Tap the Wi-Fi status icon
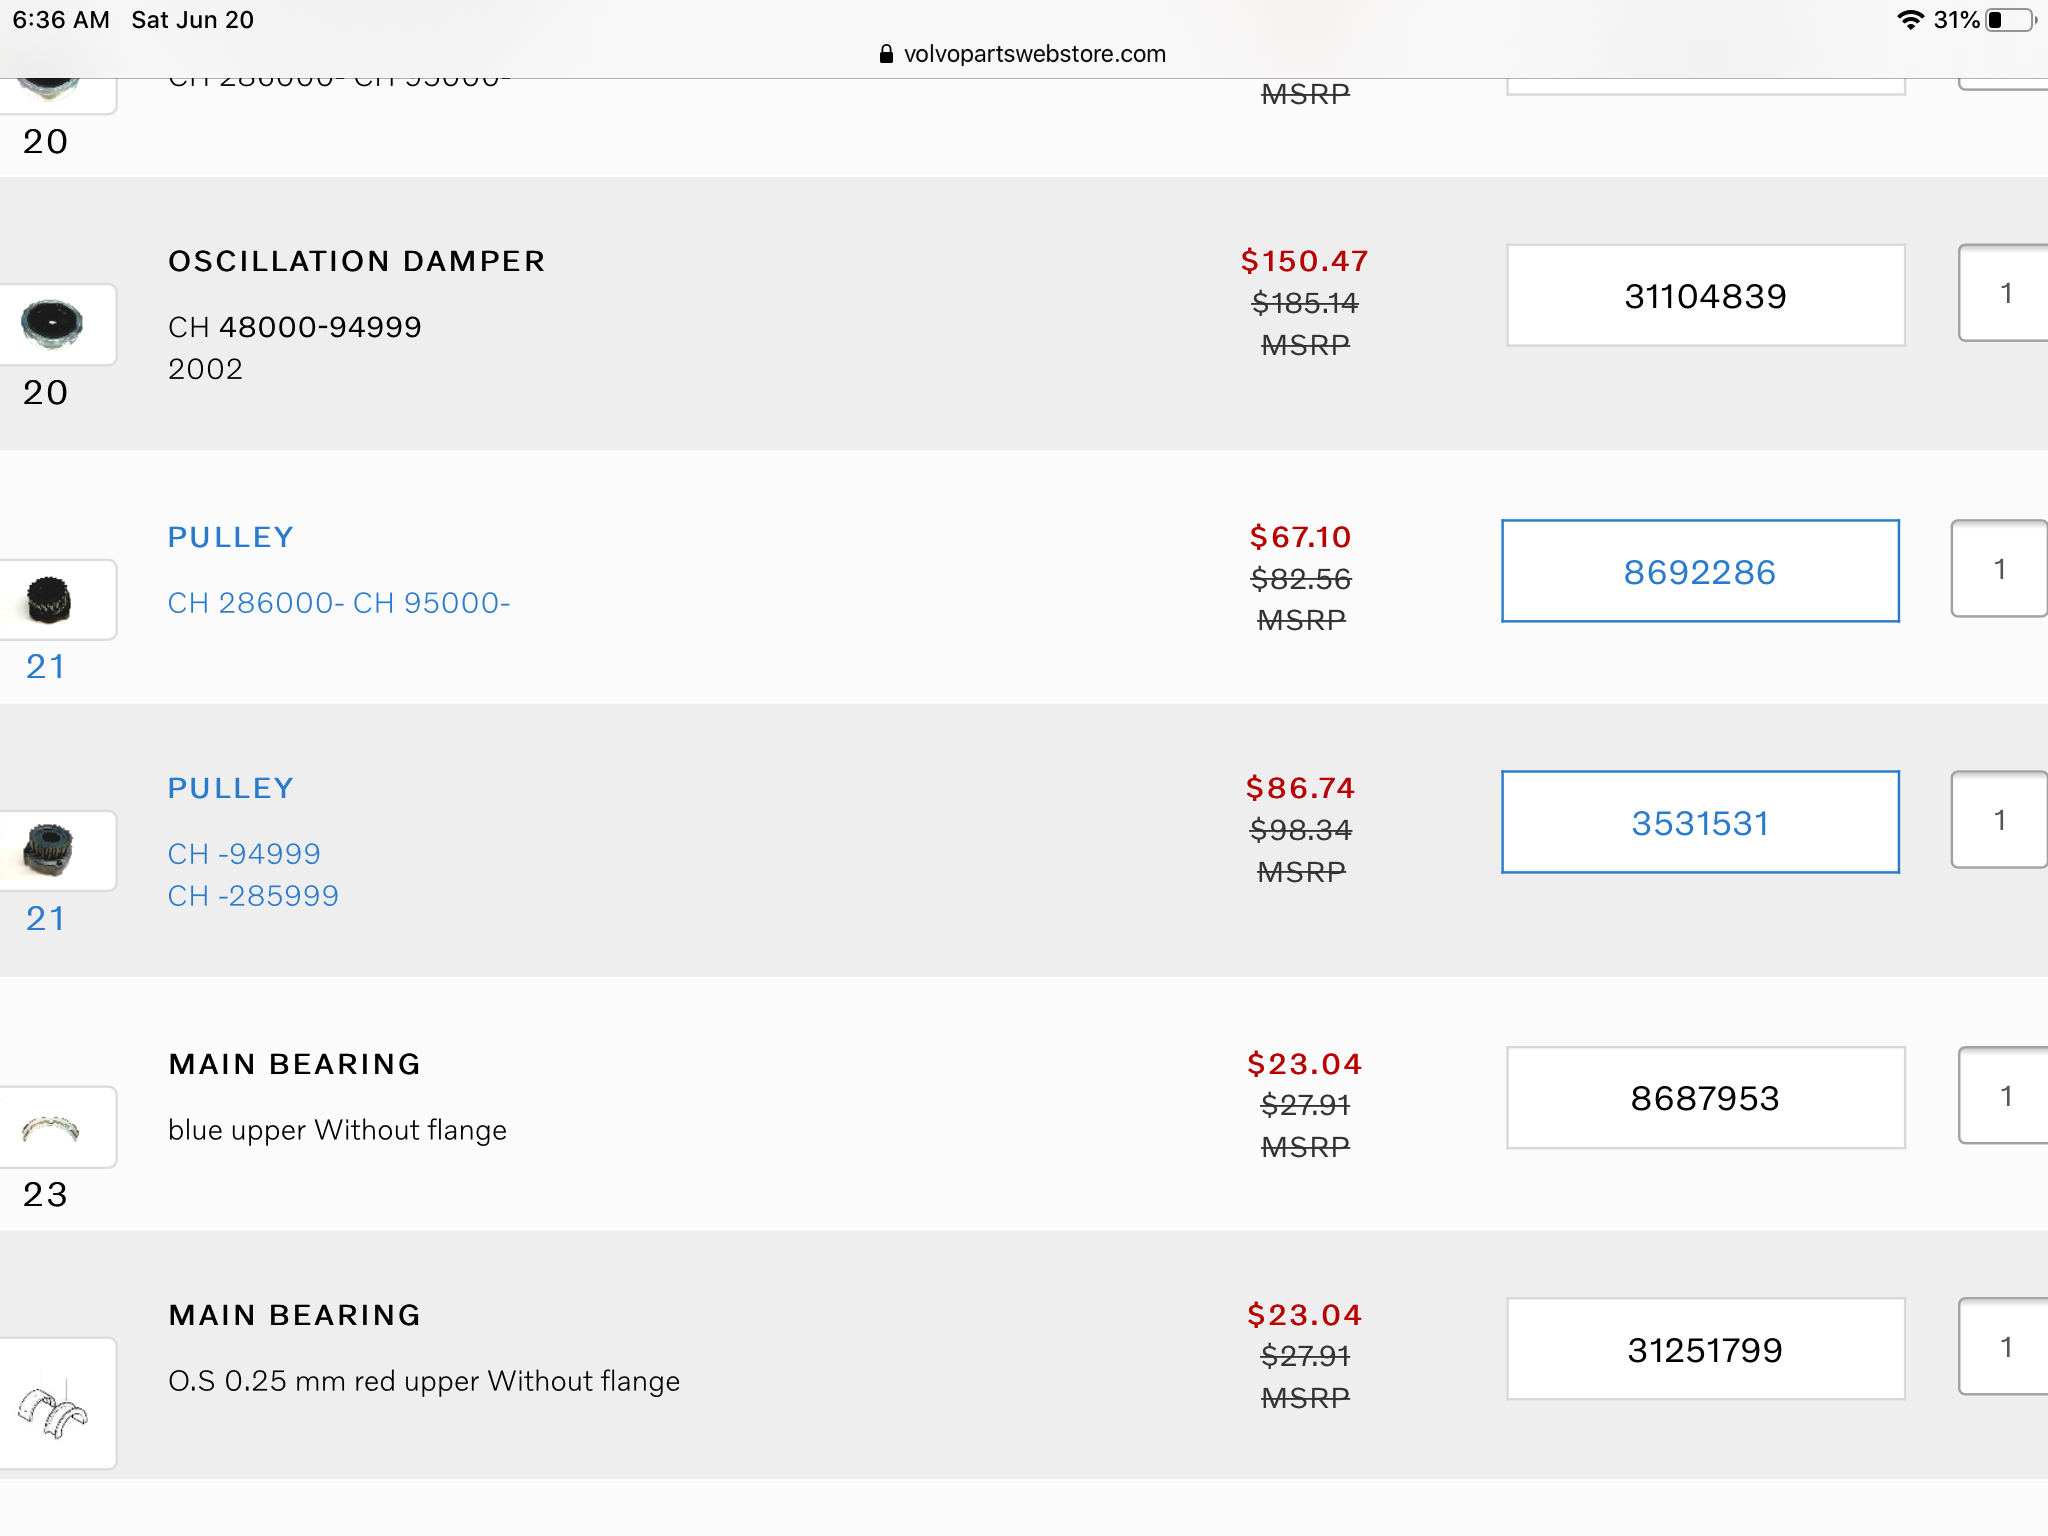Viewport: 2048px width, 1536px height. point(1910,20)
